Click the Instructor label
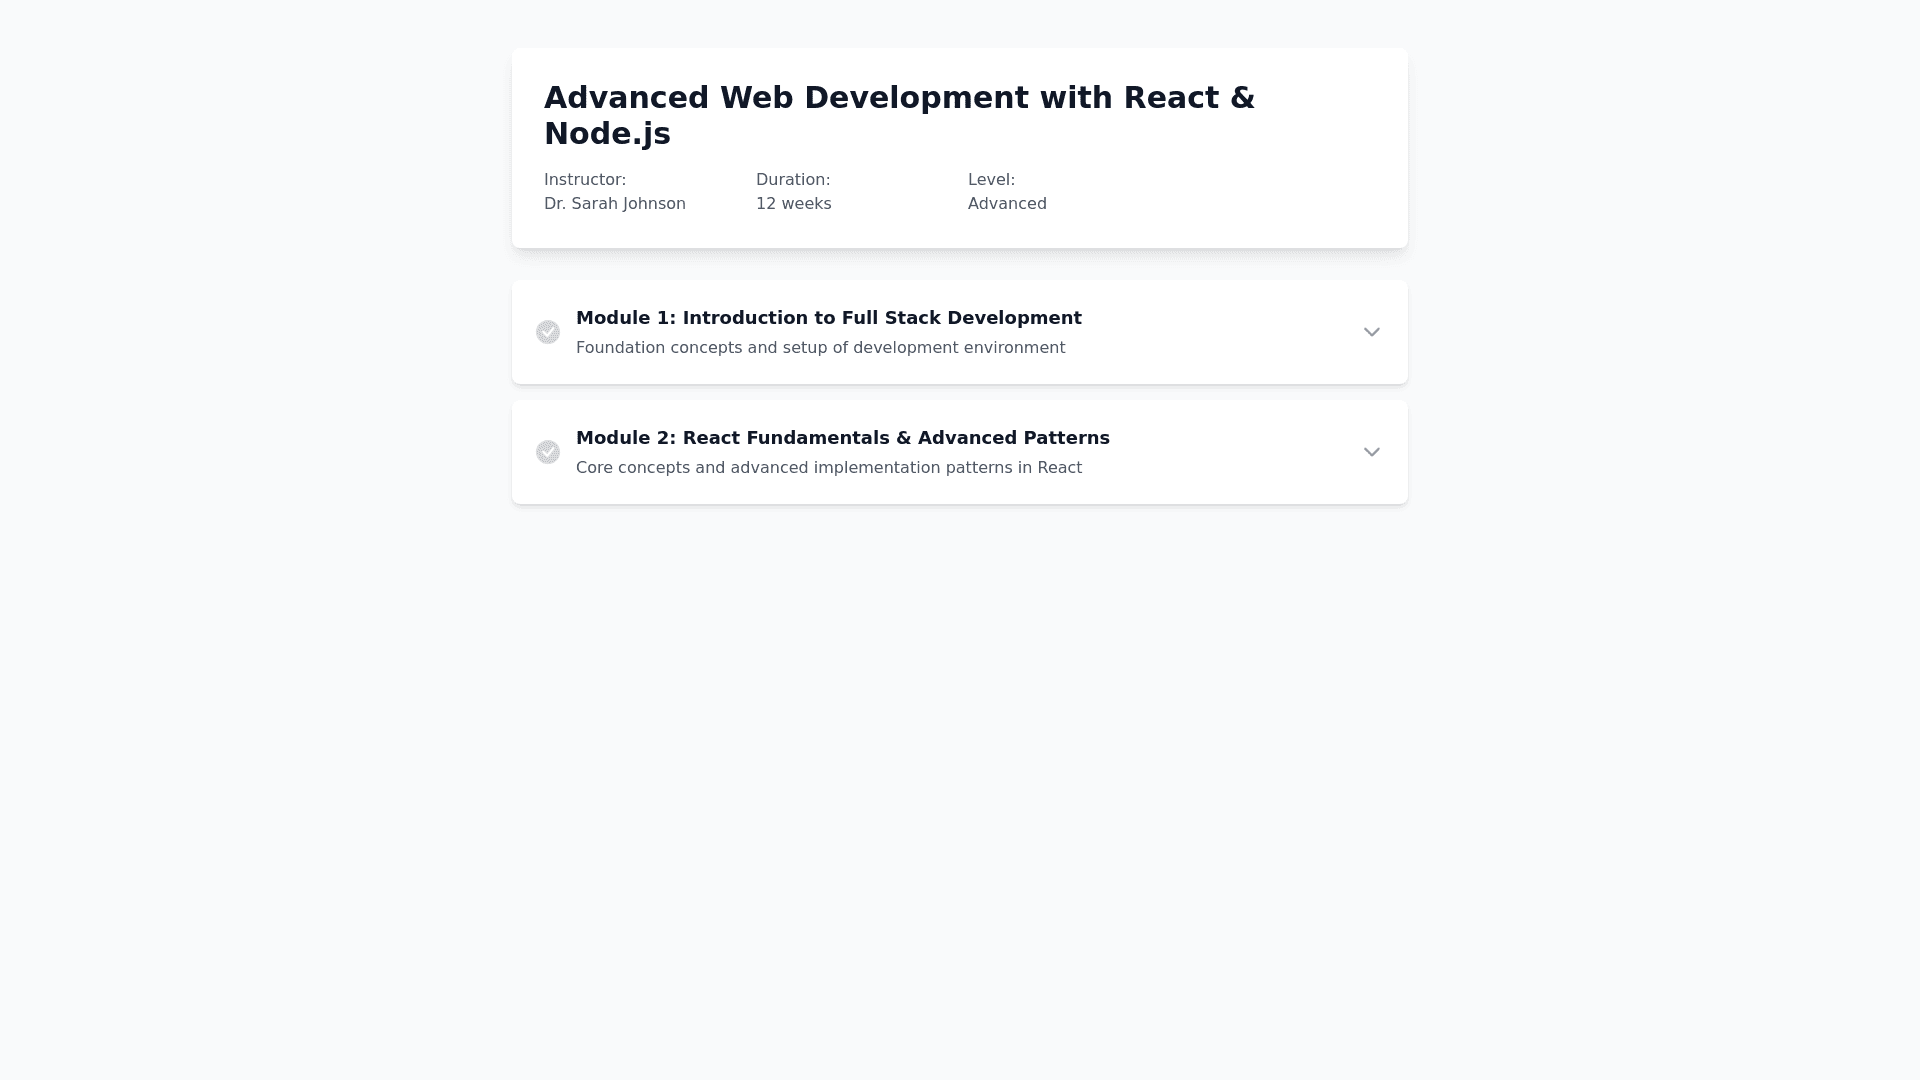This screenshot has width=1920, height=1080. click(x=585, y=180)
